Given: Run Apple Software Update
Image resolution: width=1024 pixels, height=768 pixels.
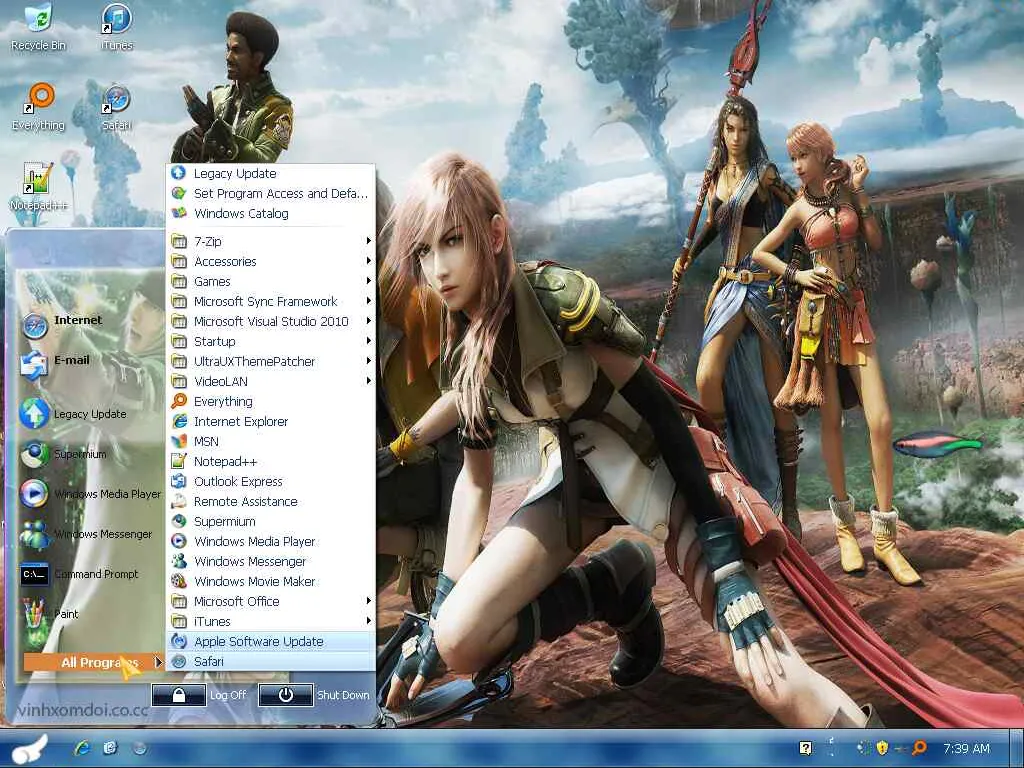Looking at the screenshot, I should point(271,641).
